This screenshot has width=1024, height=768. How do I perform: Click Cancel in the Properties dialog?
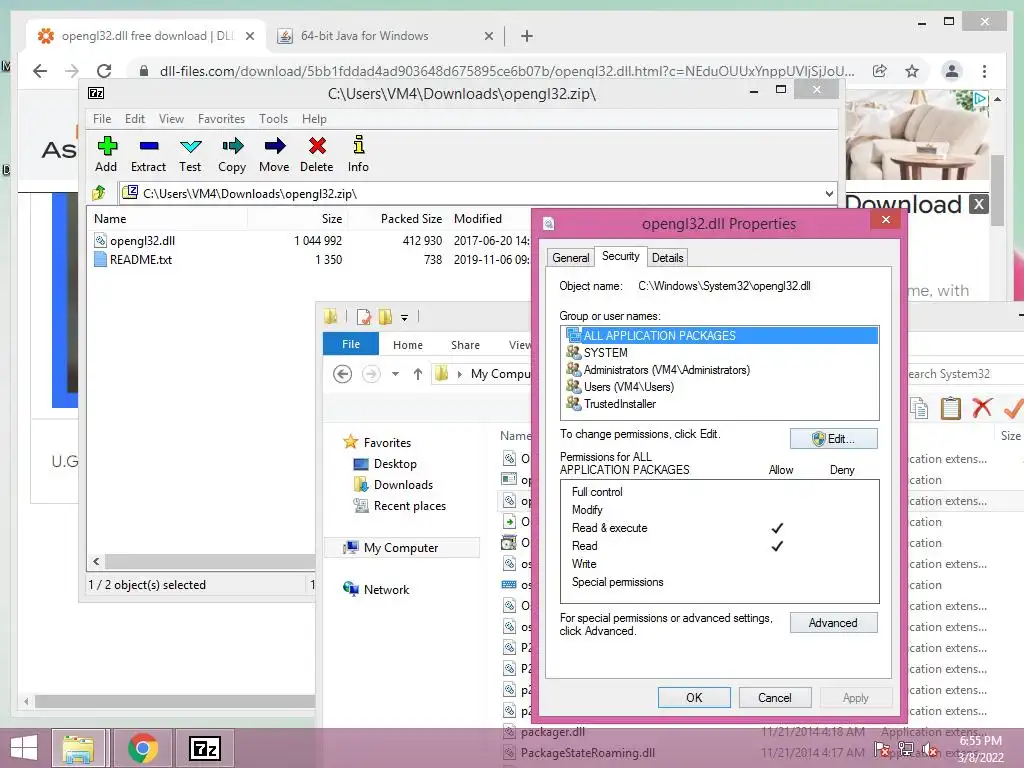[x=775, y=697]
